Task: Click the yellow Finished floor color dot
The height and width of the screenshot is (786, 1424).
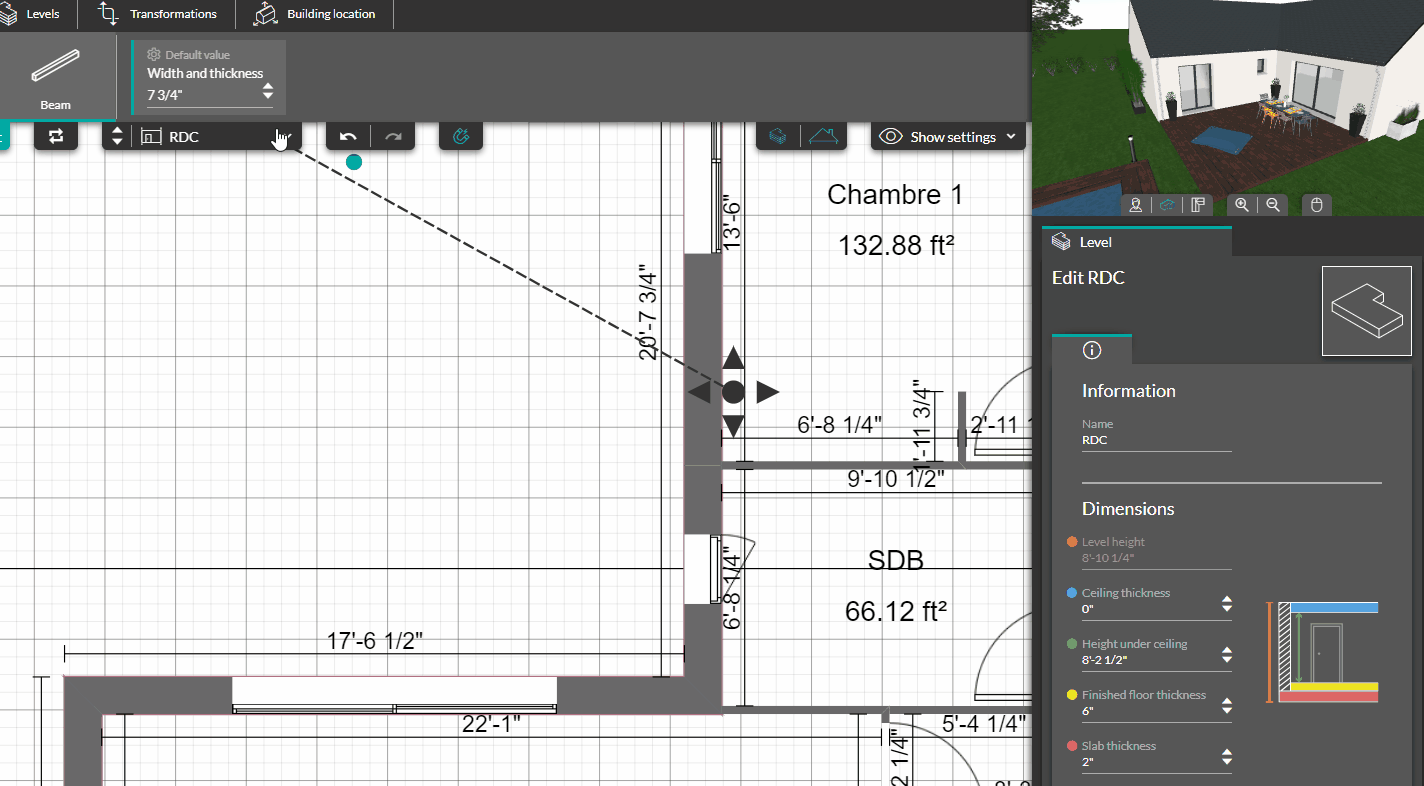Action: coord(1072,695)
